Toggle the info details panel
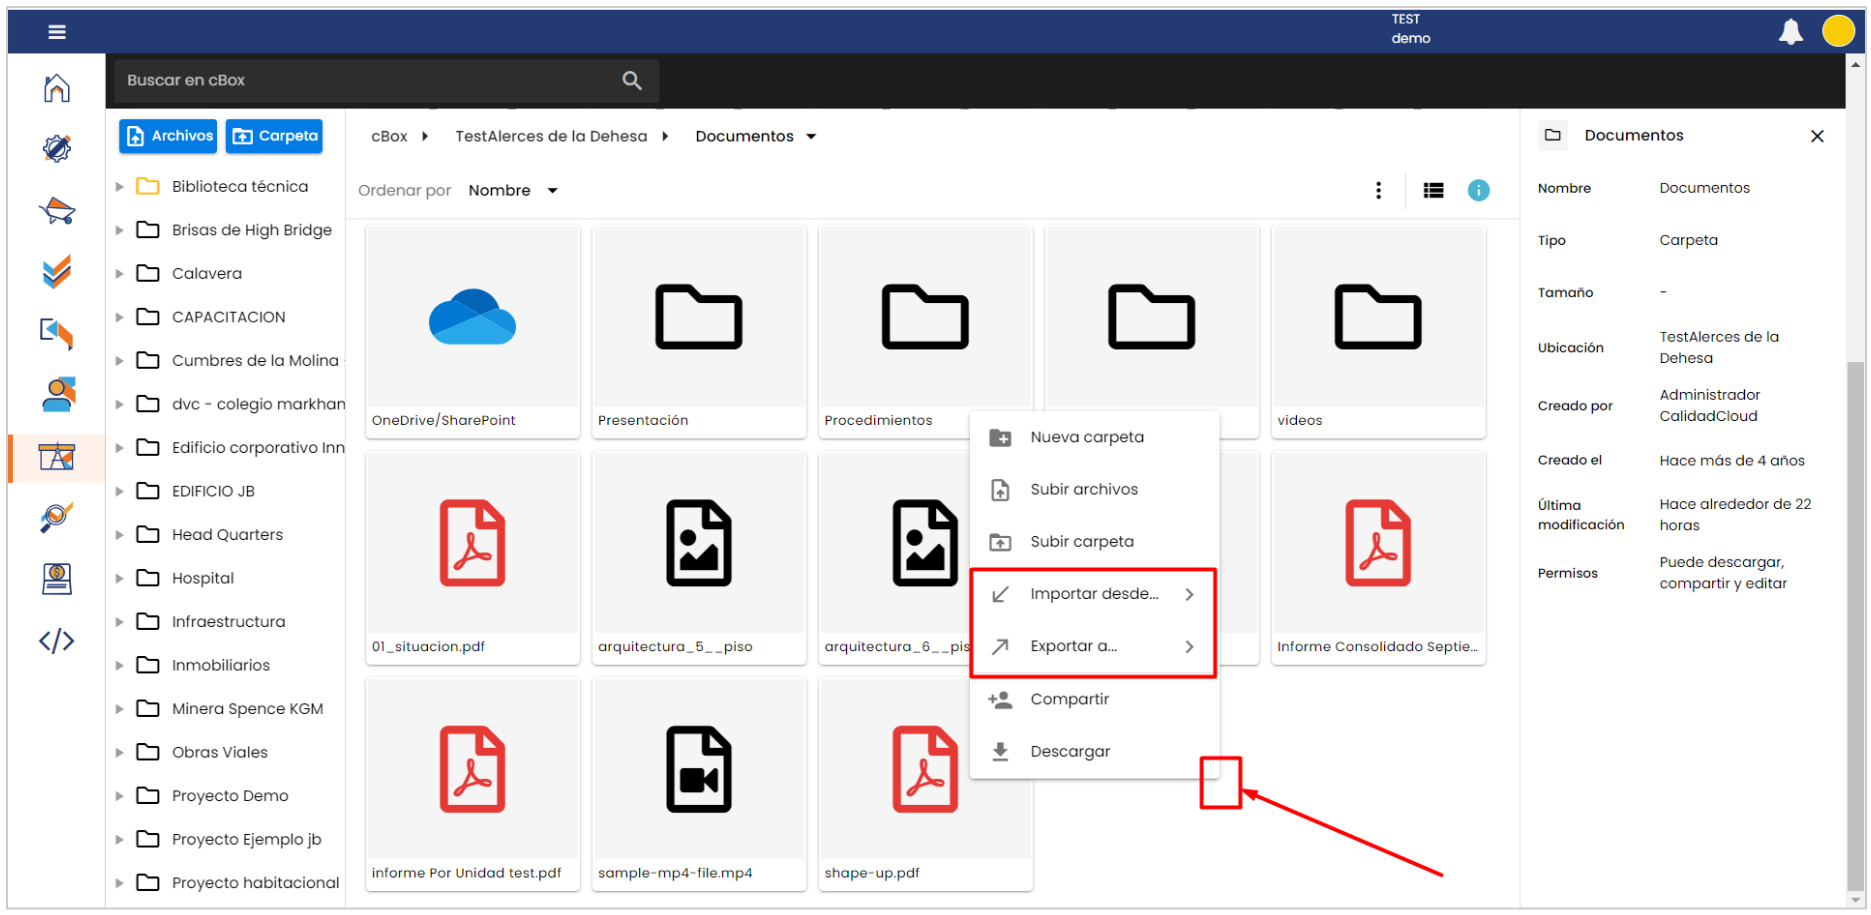Screen dimensions: 1871x915 pos(1478,190)
